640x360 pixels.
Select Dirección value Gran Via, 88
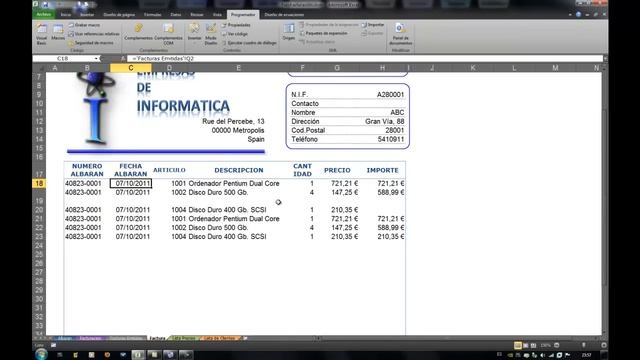(x=384, y=122)
